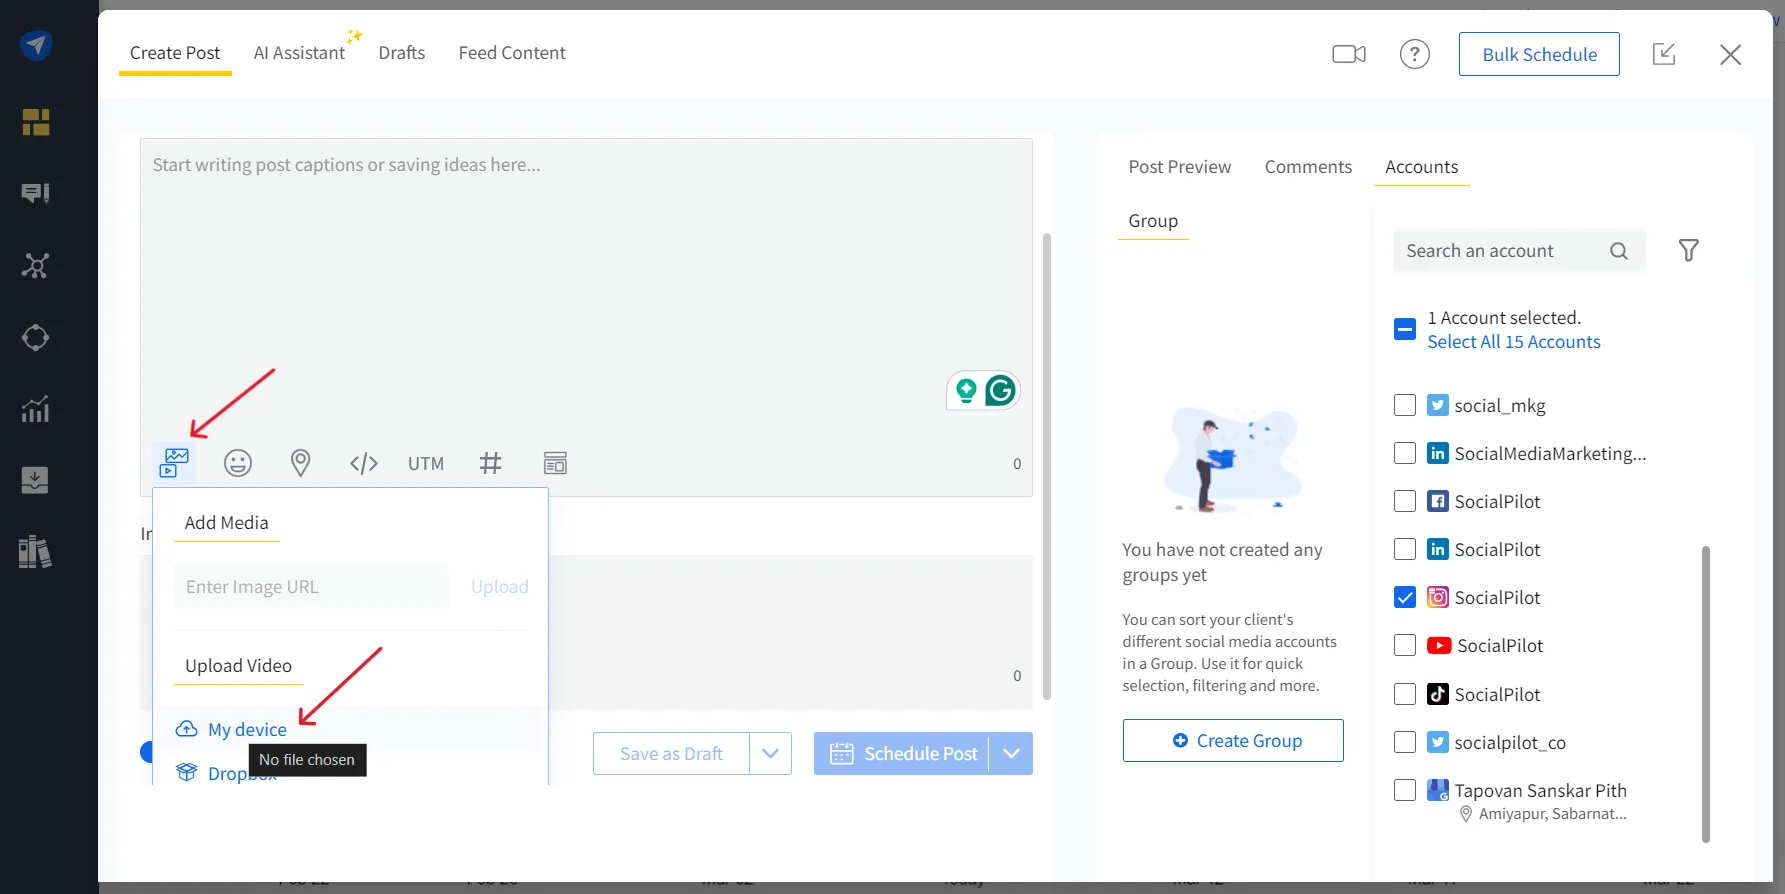Close the Create Post dialog
This screenshot has height=894, width=1785.
point(1731,54)
